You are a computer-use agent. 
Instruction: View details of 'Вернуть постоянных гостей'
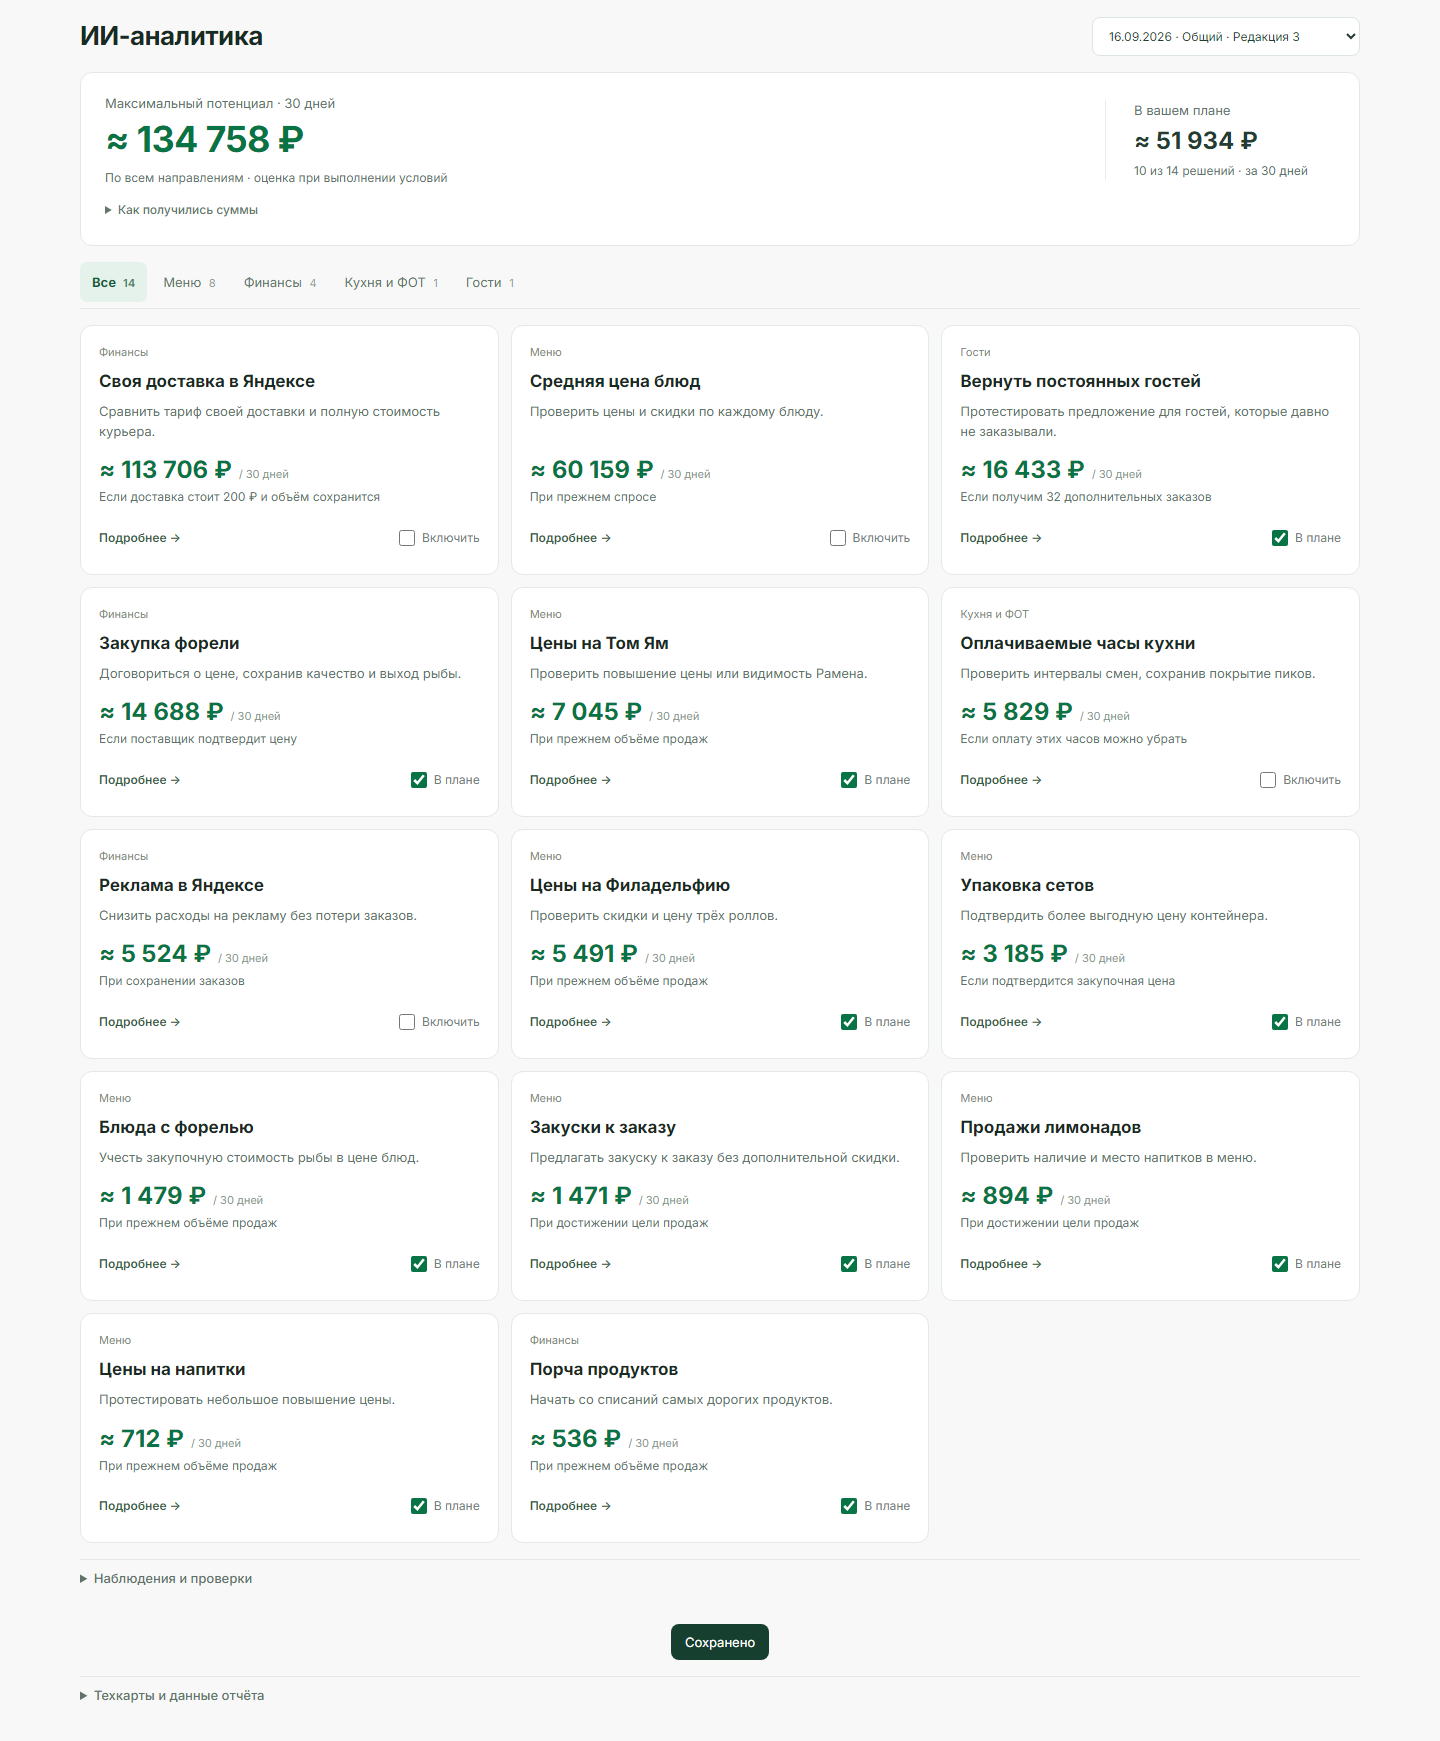(x=1001, y=538)
